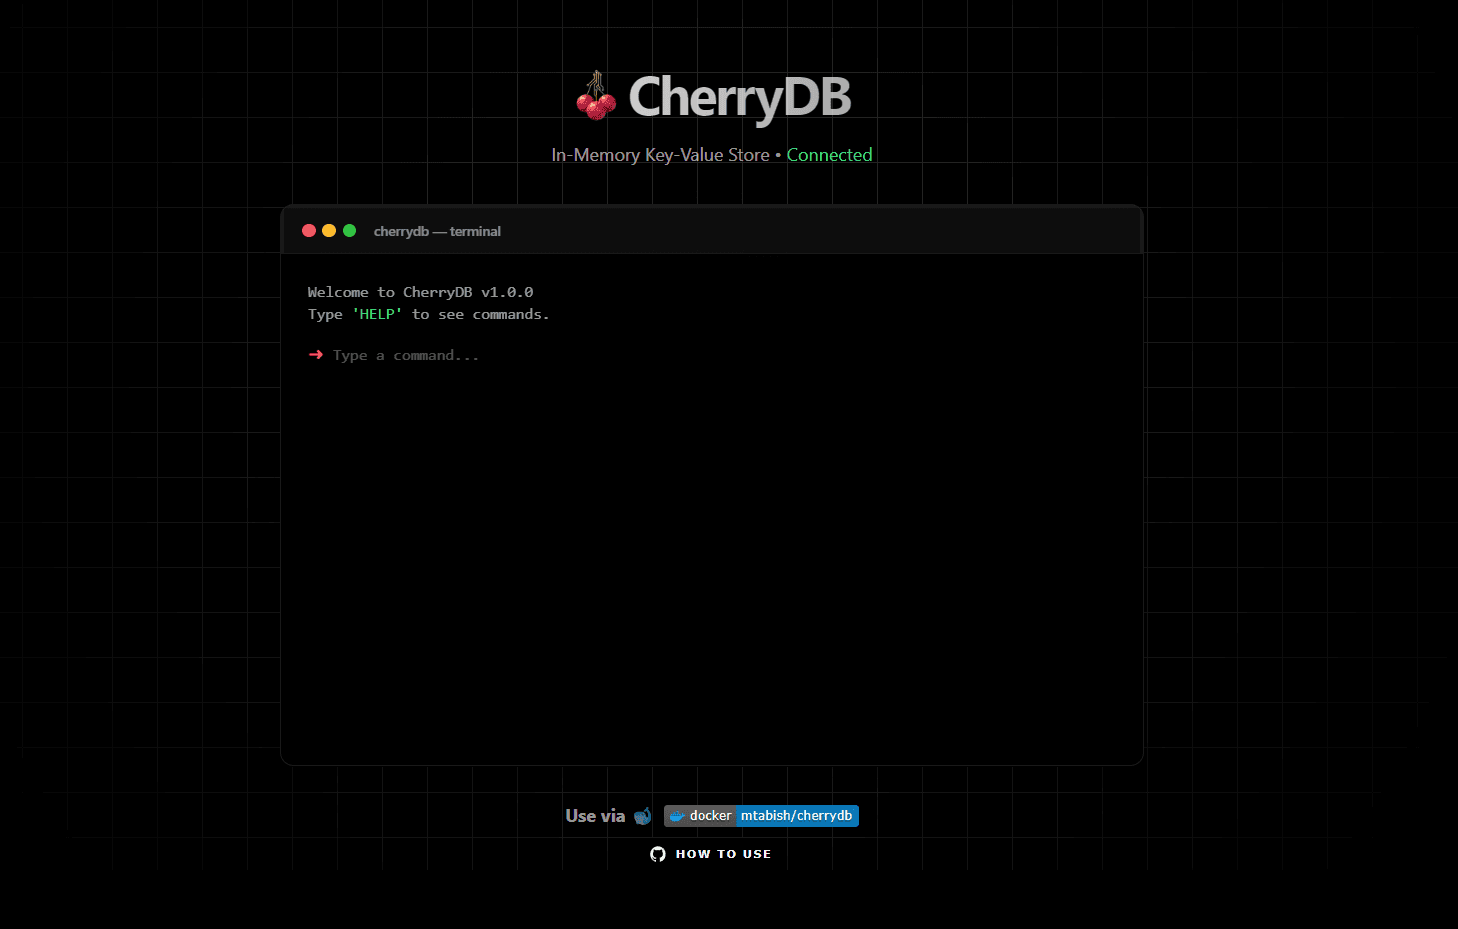Screen dimensions: 1458x929
Task: Open the HOW TO USE page
Action: (x=722, y=854)
